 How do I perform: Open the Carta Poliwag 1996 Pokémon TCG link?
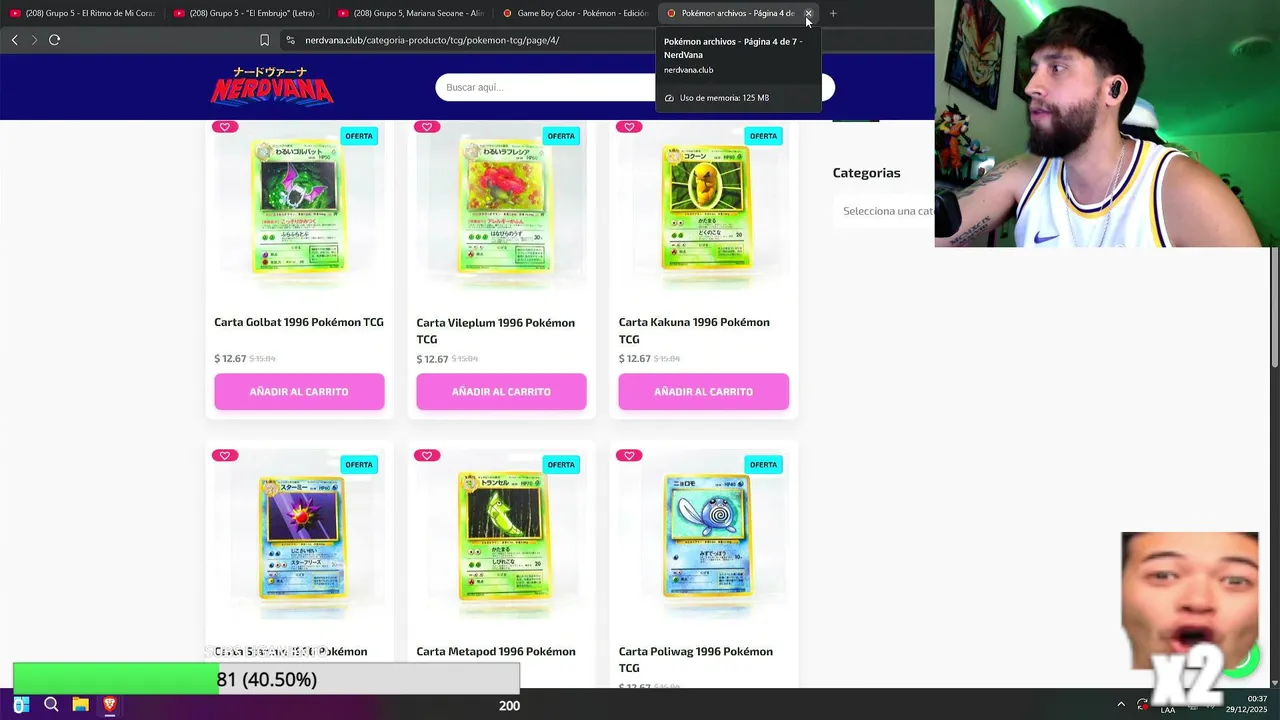pyautogui.click(x=695, y=659)
